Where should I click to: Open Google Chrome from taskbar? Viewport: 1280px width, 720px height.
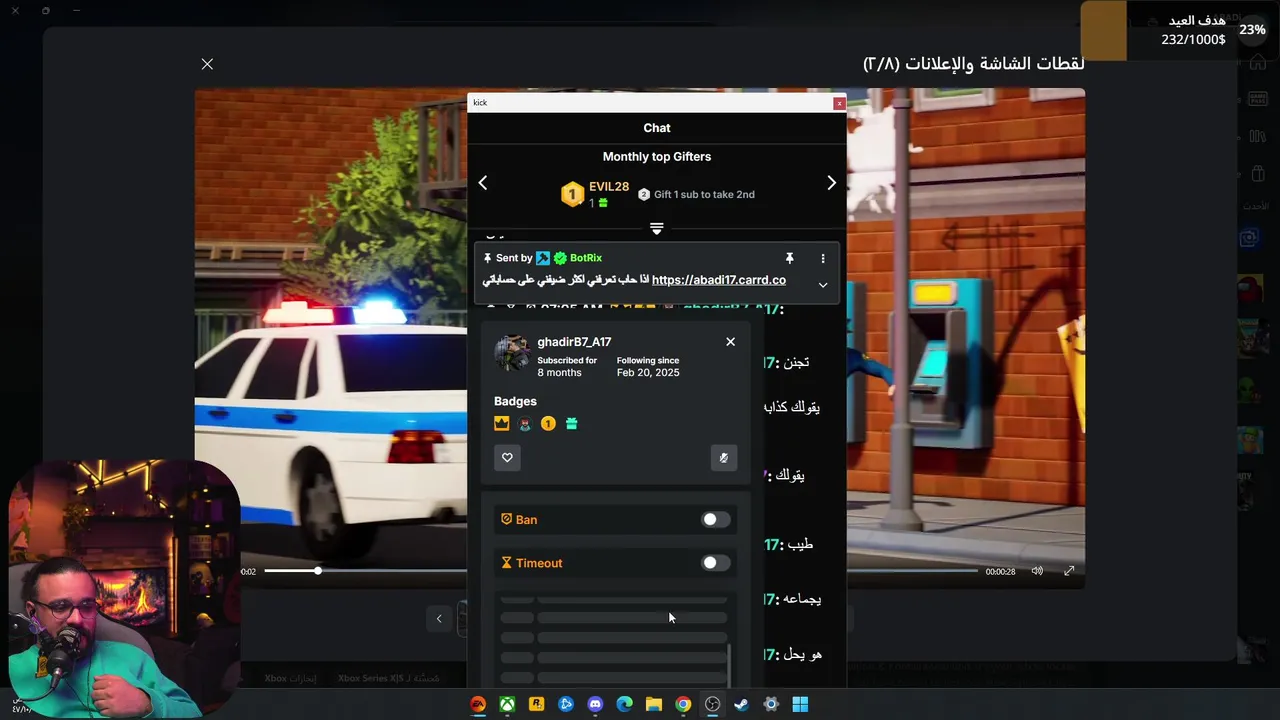(x=683, y=704)
